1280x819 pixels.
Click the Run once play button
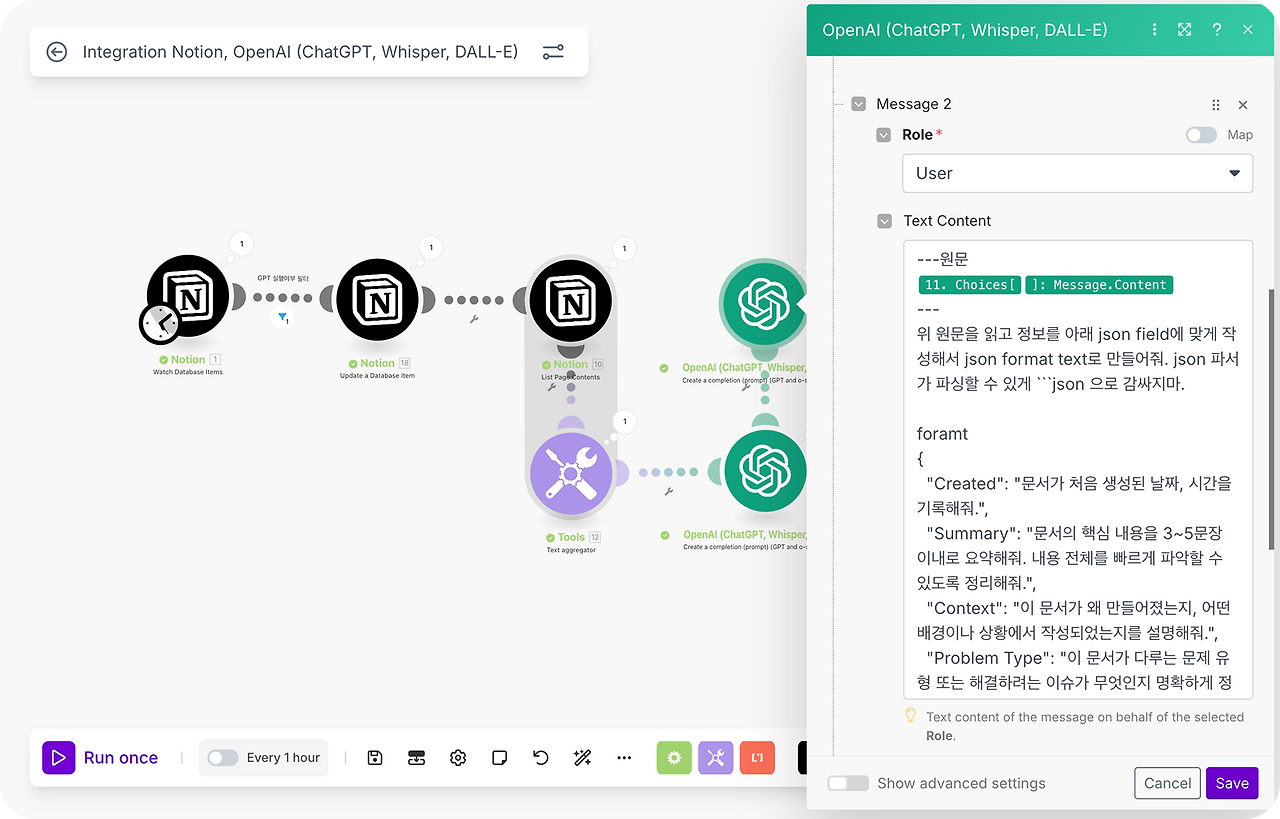click(59, 758)
